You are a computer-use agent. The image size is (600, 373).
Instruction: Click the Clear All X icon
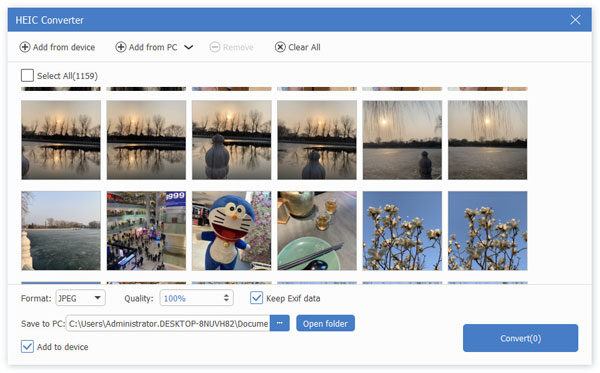(x=280, y=47)
